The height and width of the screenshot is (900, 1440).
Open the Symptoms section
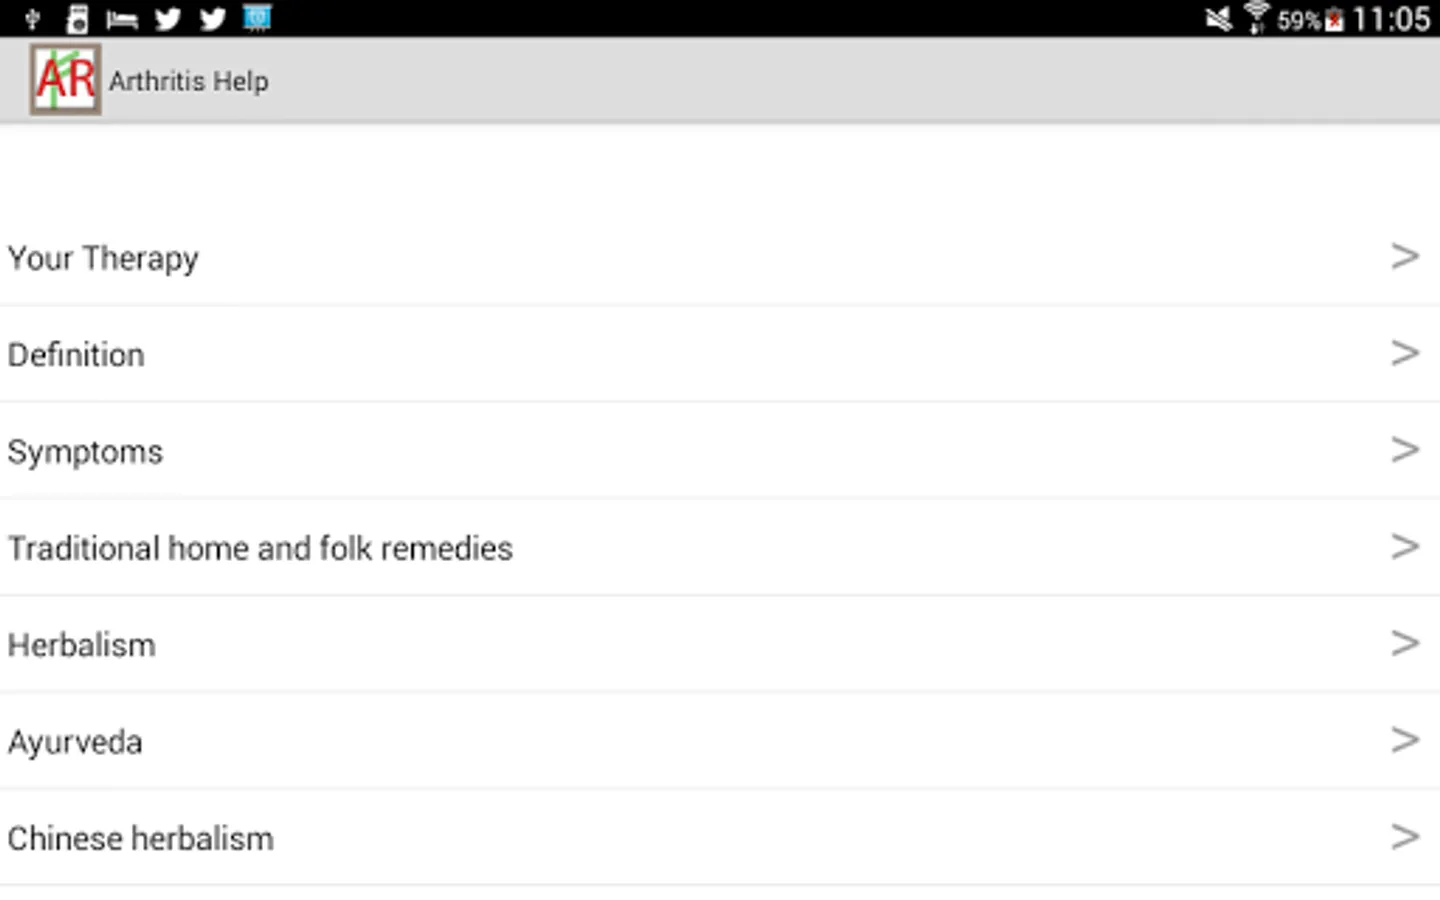85,452
